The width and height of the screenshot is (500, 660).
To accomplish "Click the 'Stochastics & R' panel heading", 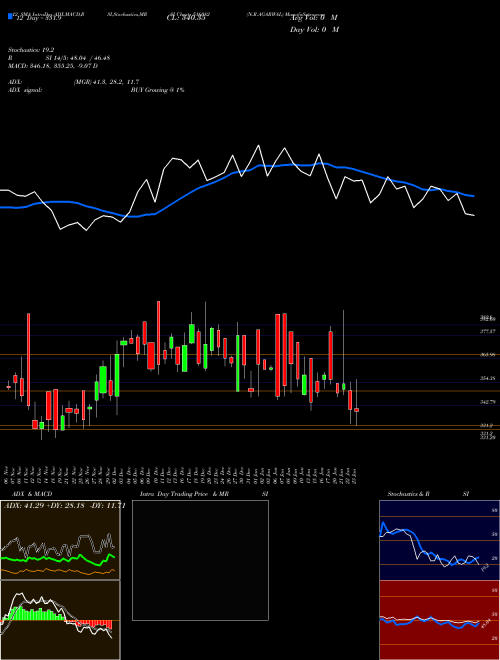I will coord(408,494).
